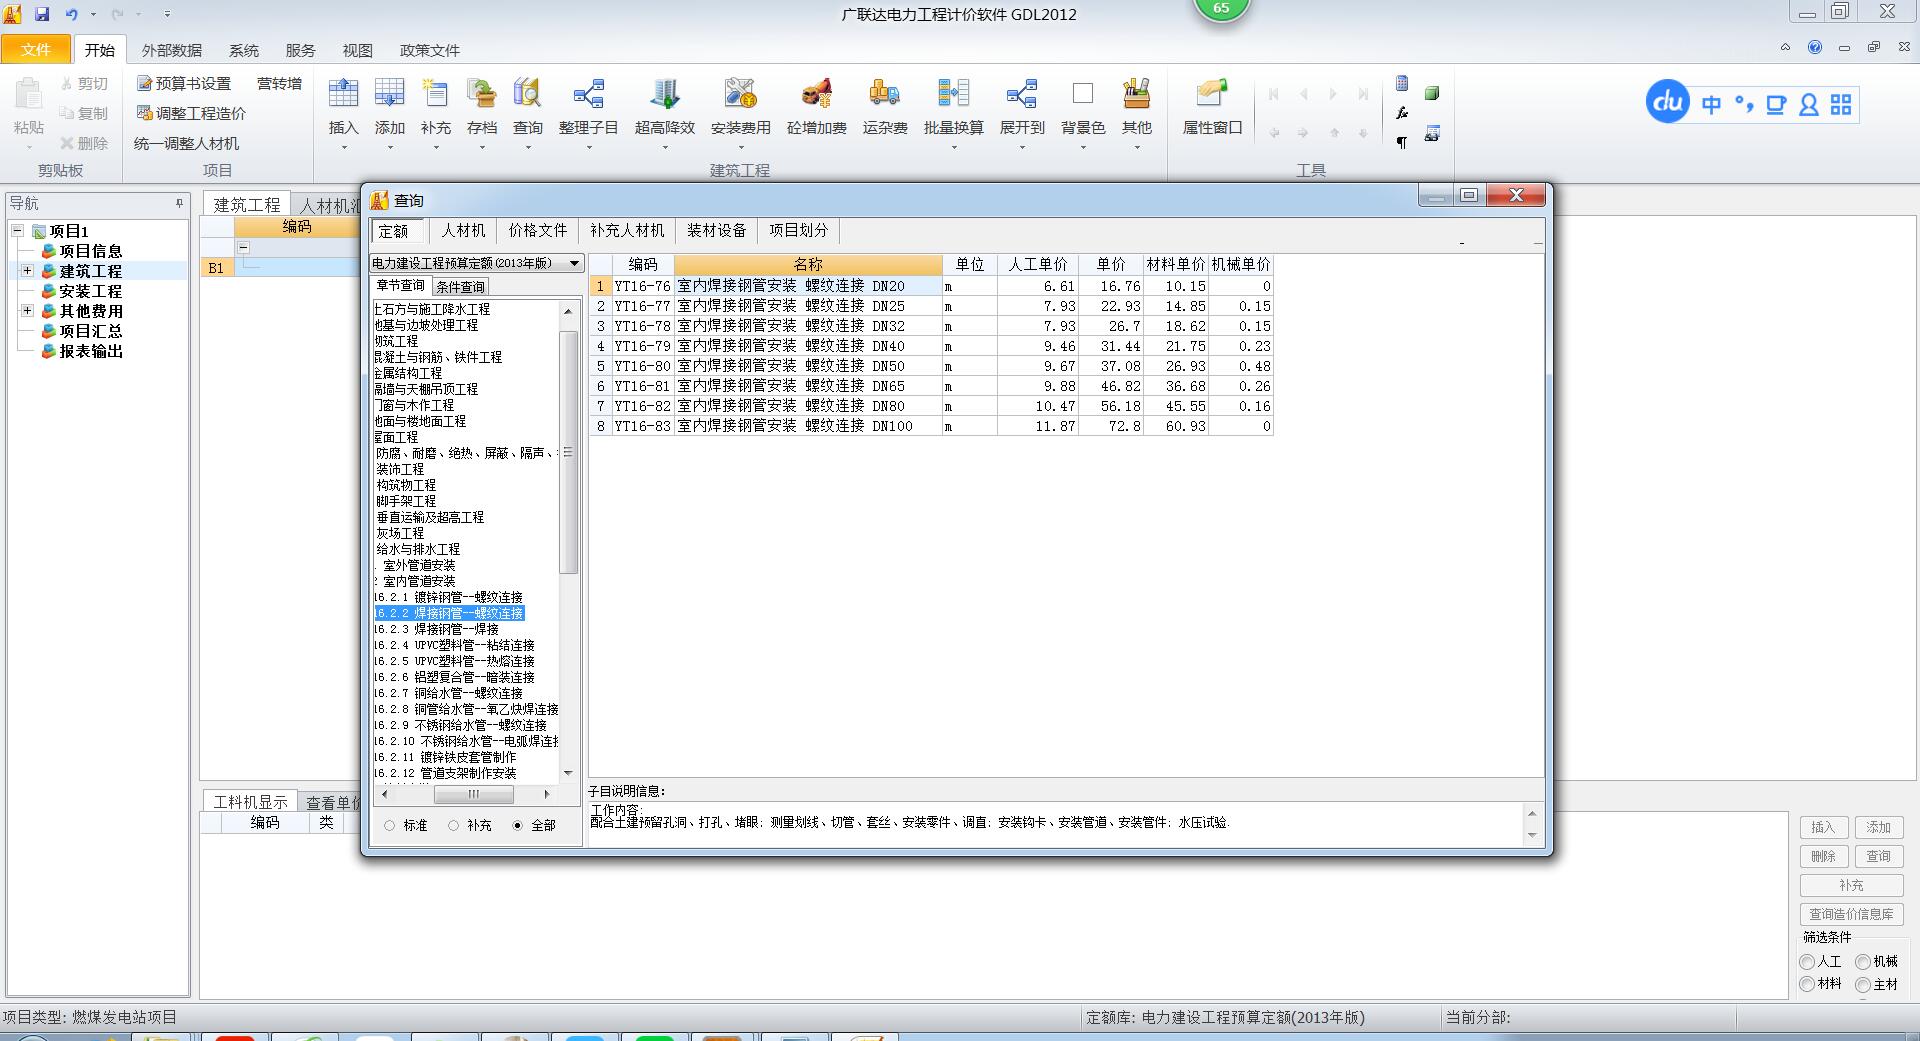The image size is (1920, 1041).
Task: Click the 整理子目 ribbon icon
Action: 588,94
